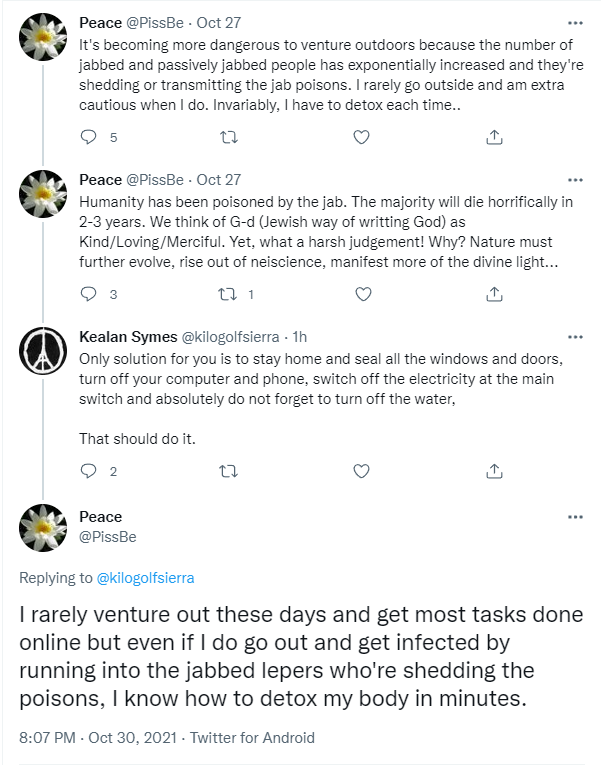Like the first tweet about jab poisons
601x765 pixels.
click(361, 137)
